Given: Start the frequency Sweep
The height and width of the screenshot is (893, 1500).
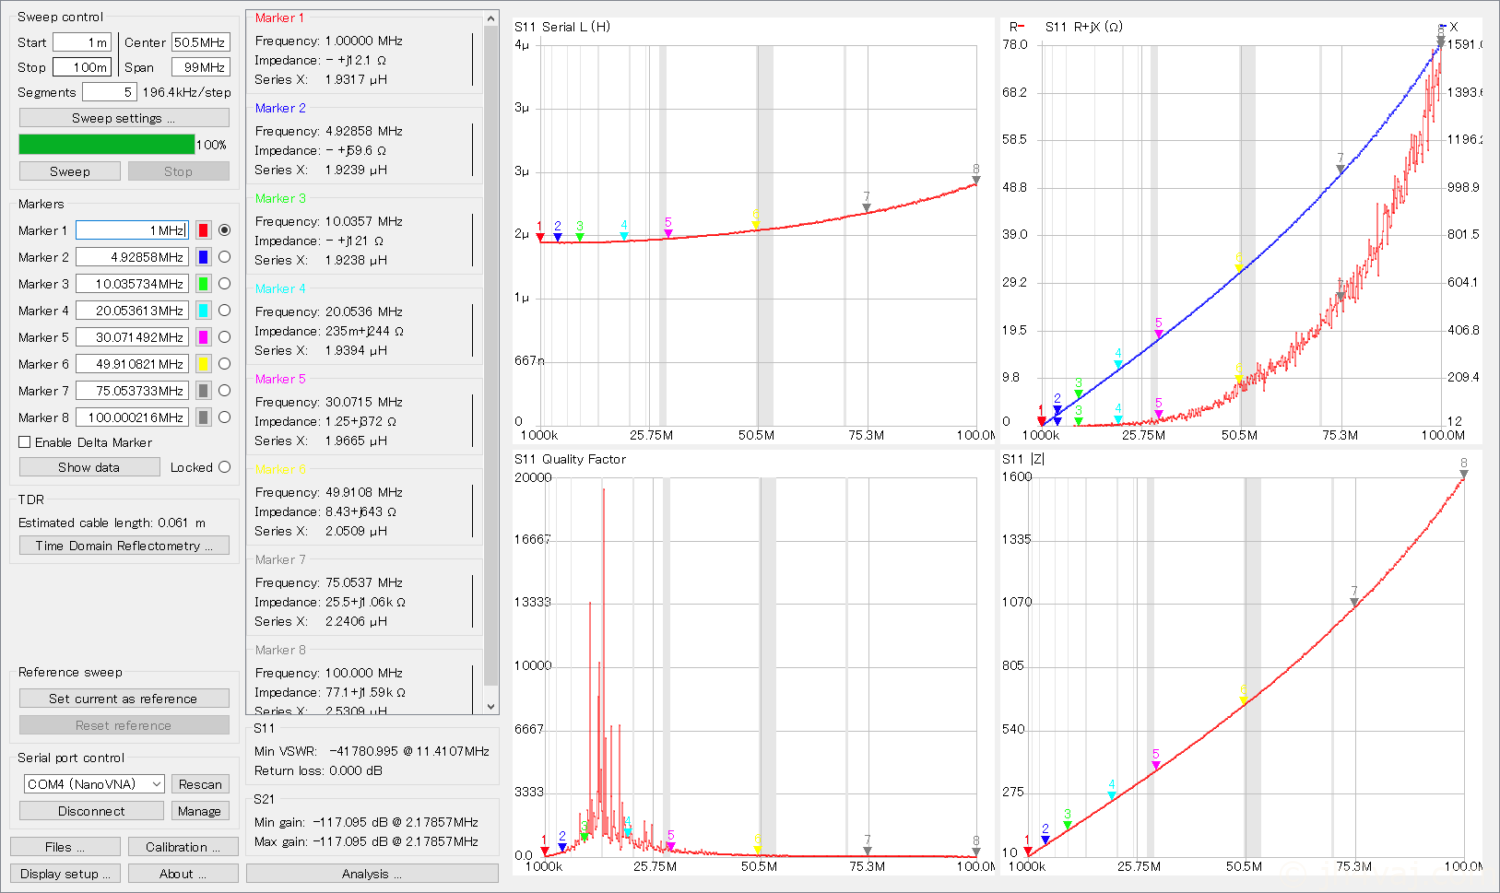Looking at the screenshot, I should click(x=70, y=171).
